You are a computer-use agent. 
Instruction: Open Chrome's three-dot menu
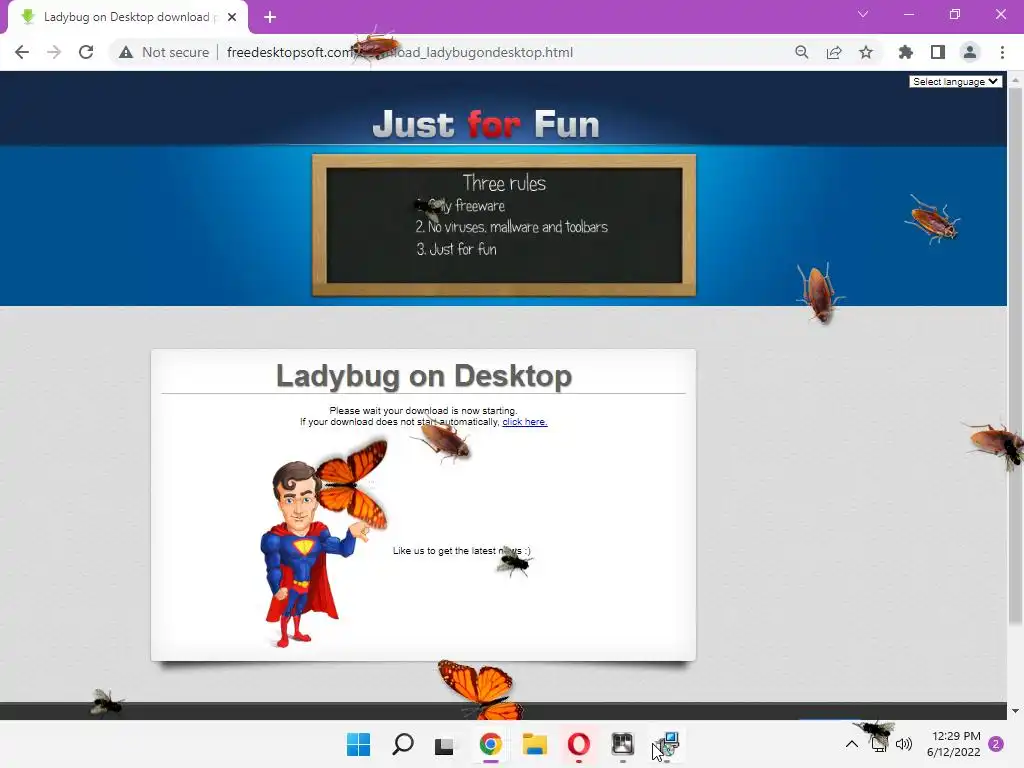[x=1002, y=52]
